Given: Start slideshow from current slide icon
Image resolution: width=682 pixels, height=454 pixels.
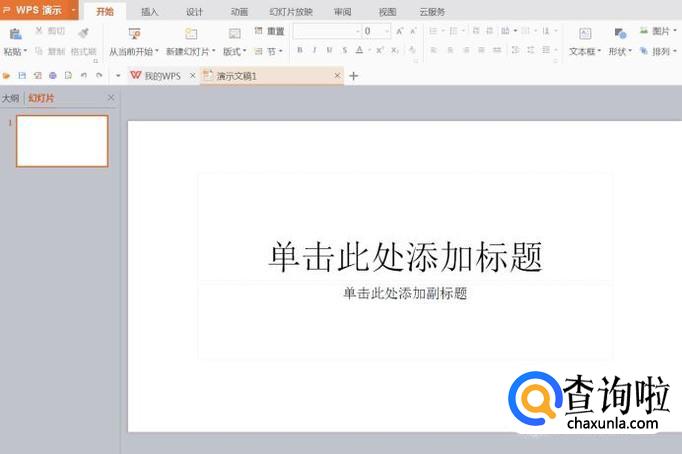Looking at the screenshot, I should 134,34.
